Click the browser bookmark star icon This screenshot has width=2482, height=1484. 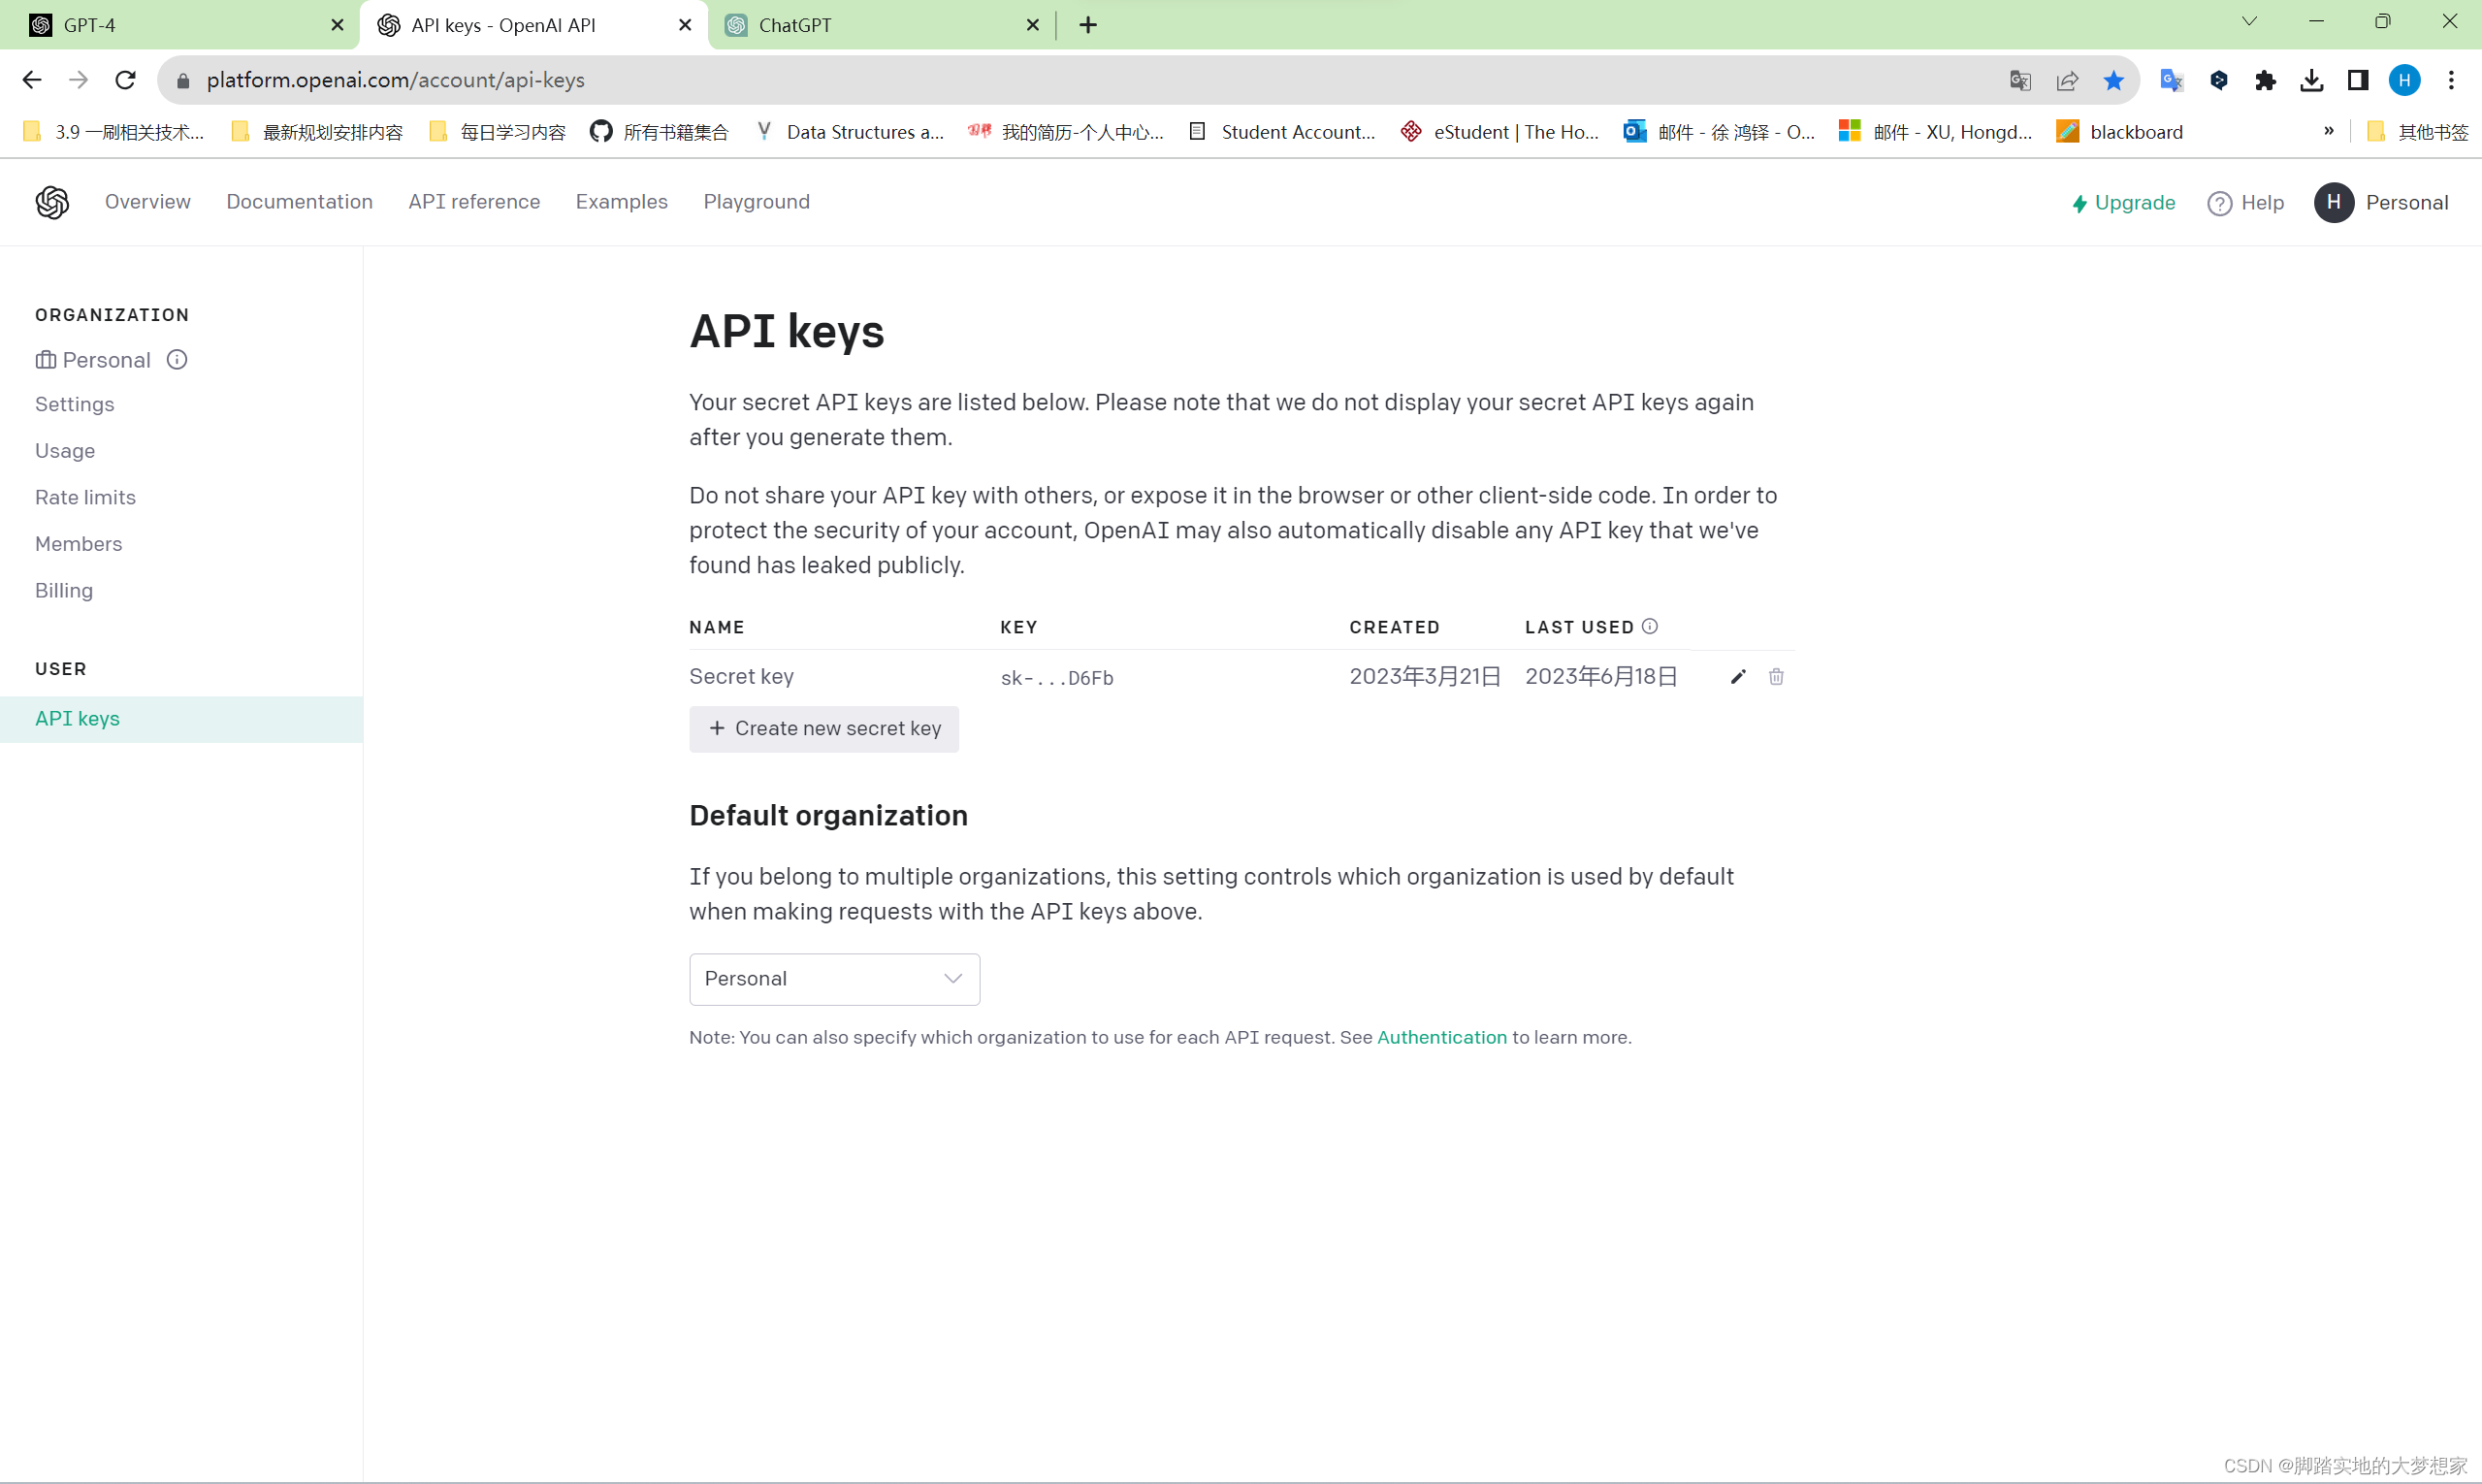coord(2114,80)
